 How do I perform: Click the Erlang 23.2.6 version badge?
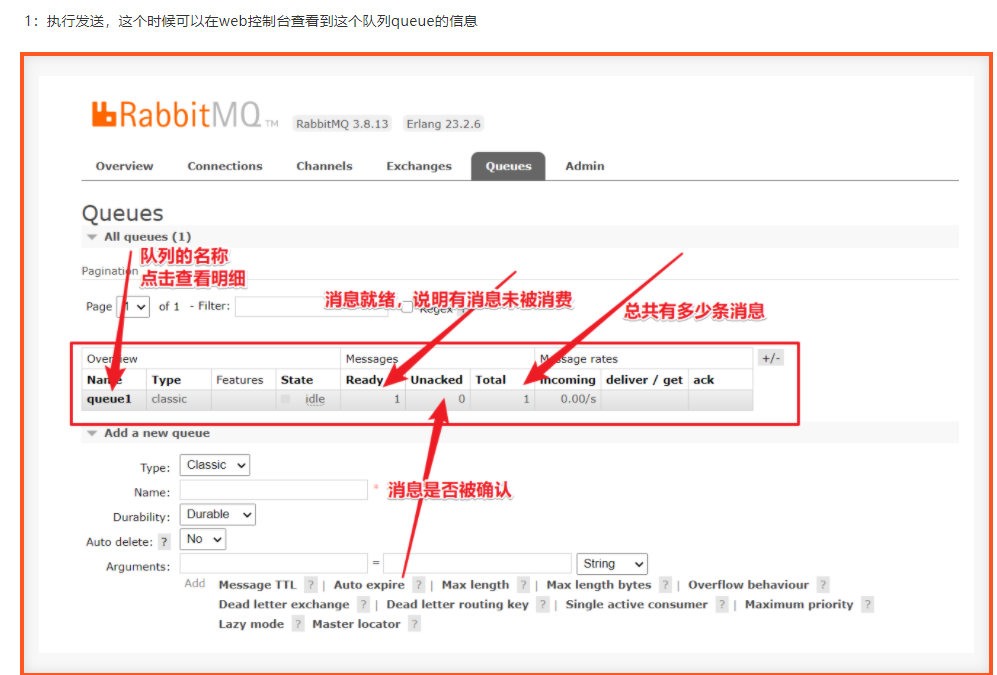click(443, 123)
